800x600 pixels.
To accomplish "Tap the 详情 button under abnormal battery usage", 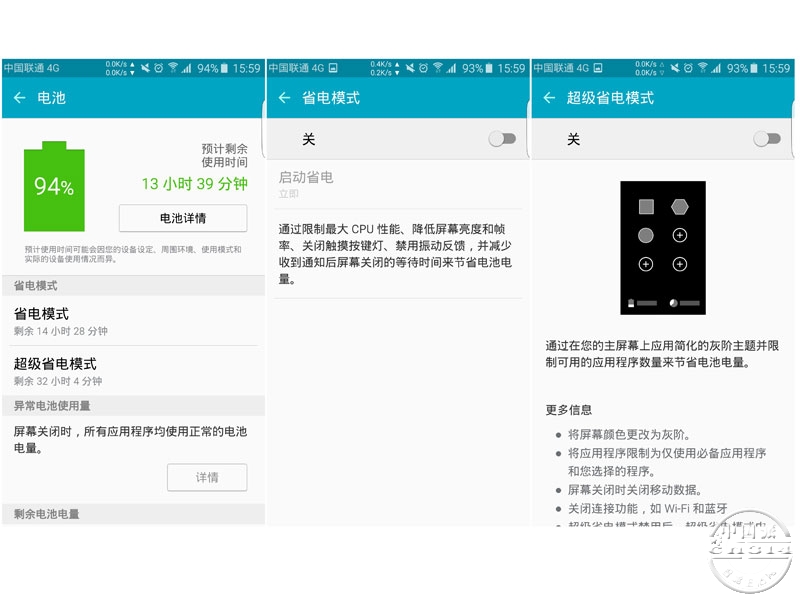I will [x=207, y=478].
